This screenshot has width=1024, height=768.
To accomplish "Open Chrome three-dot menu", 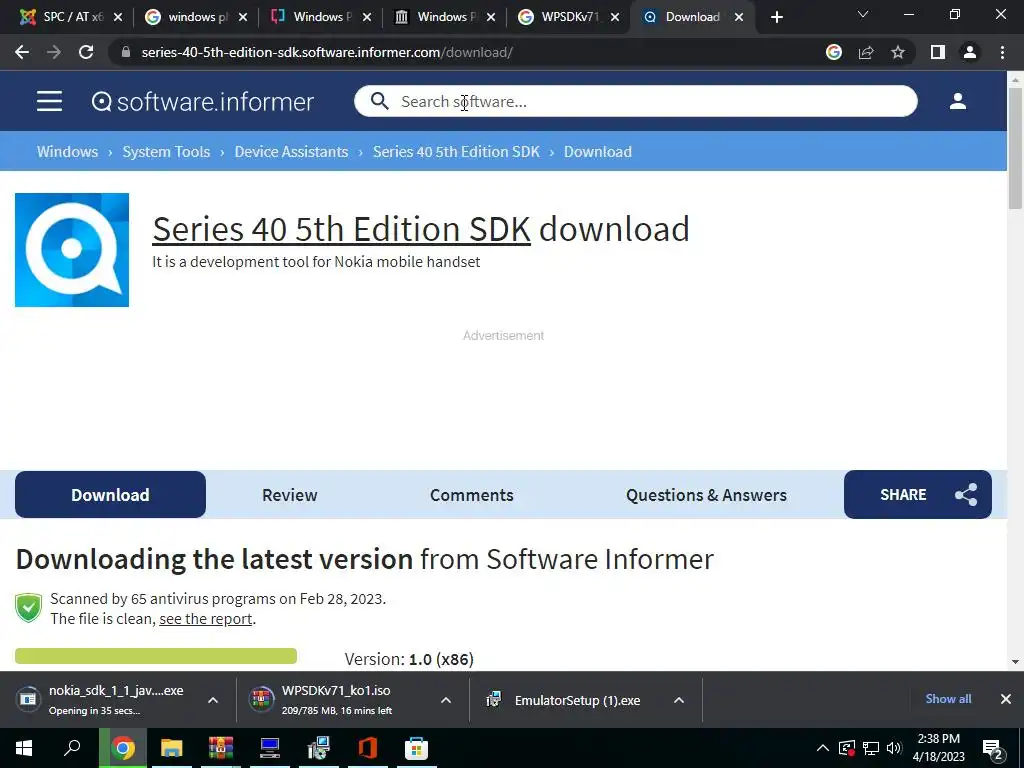I will [1002, 52].
